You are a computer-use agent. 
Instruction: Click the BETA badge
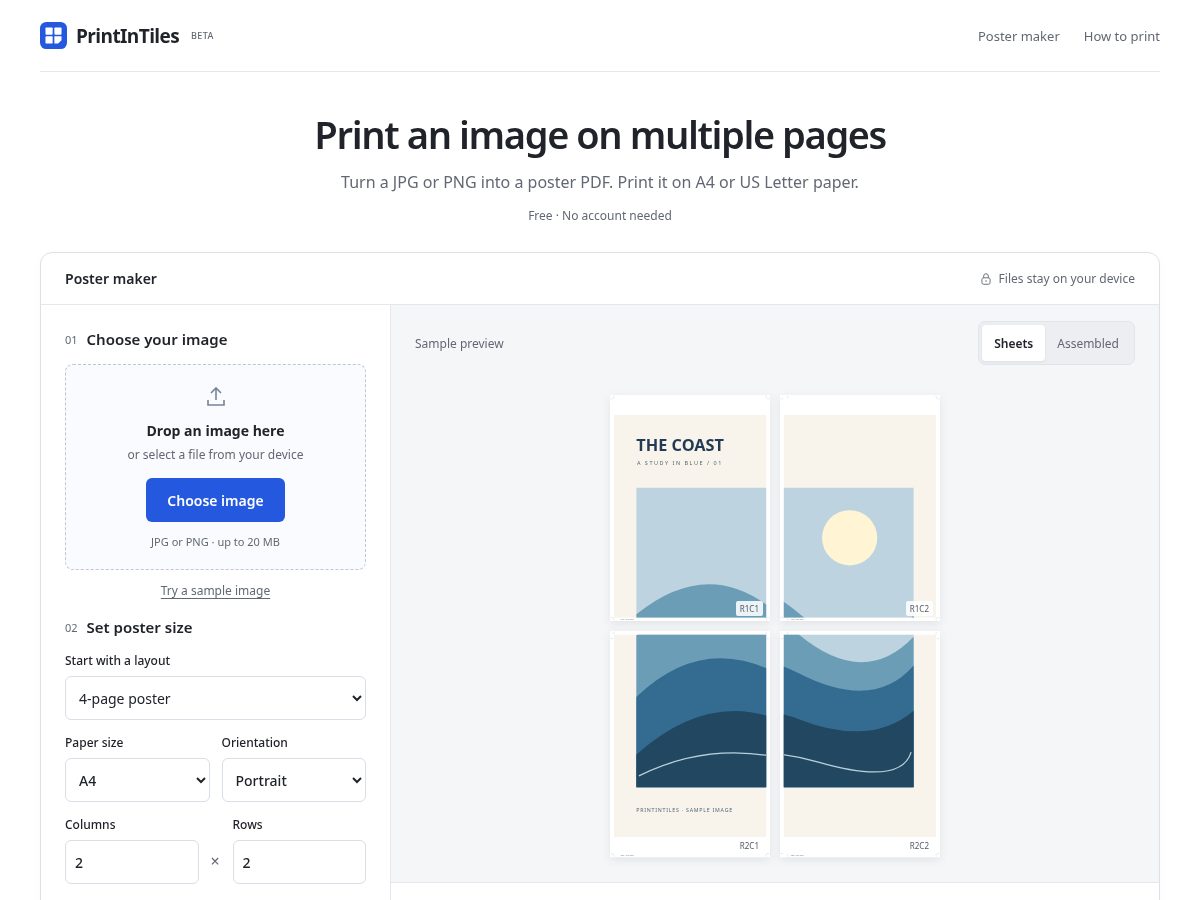click(202, 36)
